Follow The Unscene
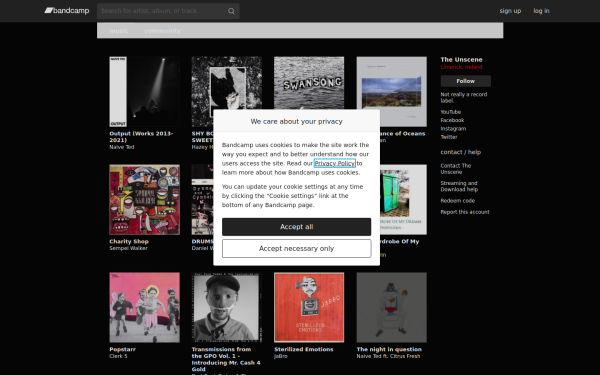The image size is (600, 375). (x=465, y=81)
